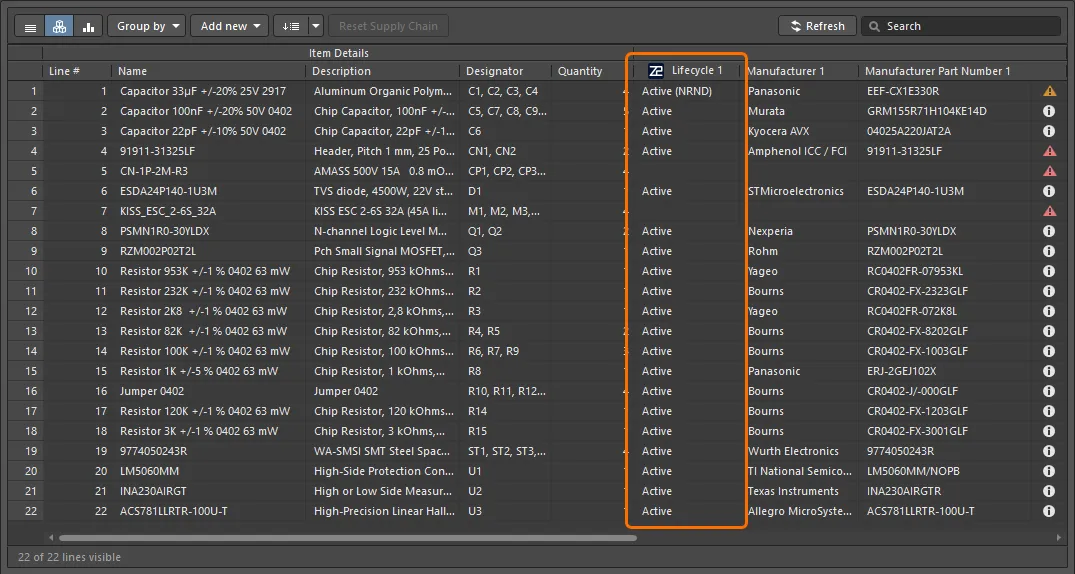
Task: Open the arrow next to sort button
Action: (316, 26)
